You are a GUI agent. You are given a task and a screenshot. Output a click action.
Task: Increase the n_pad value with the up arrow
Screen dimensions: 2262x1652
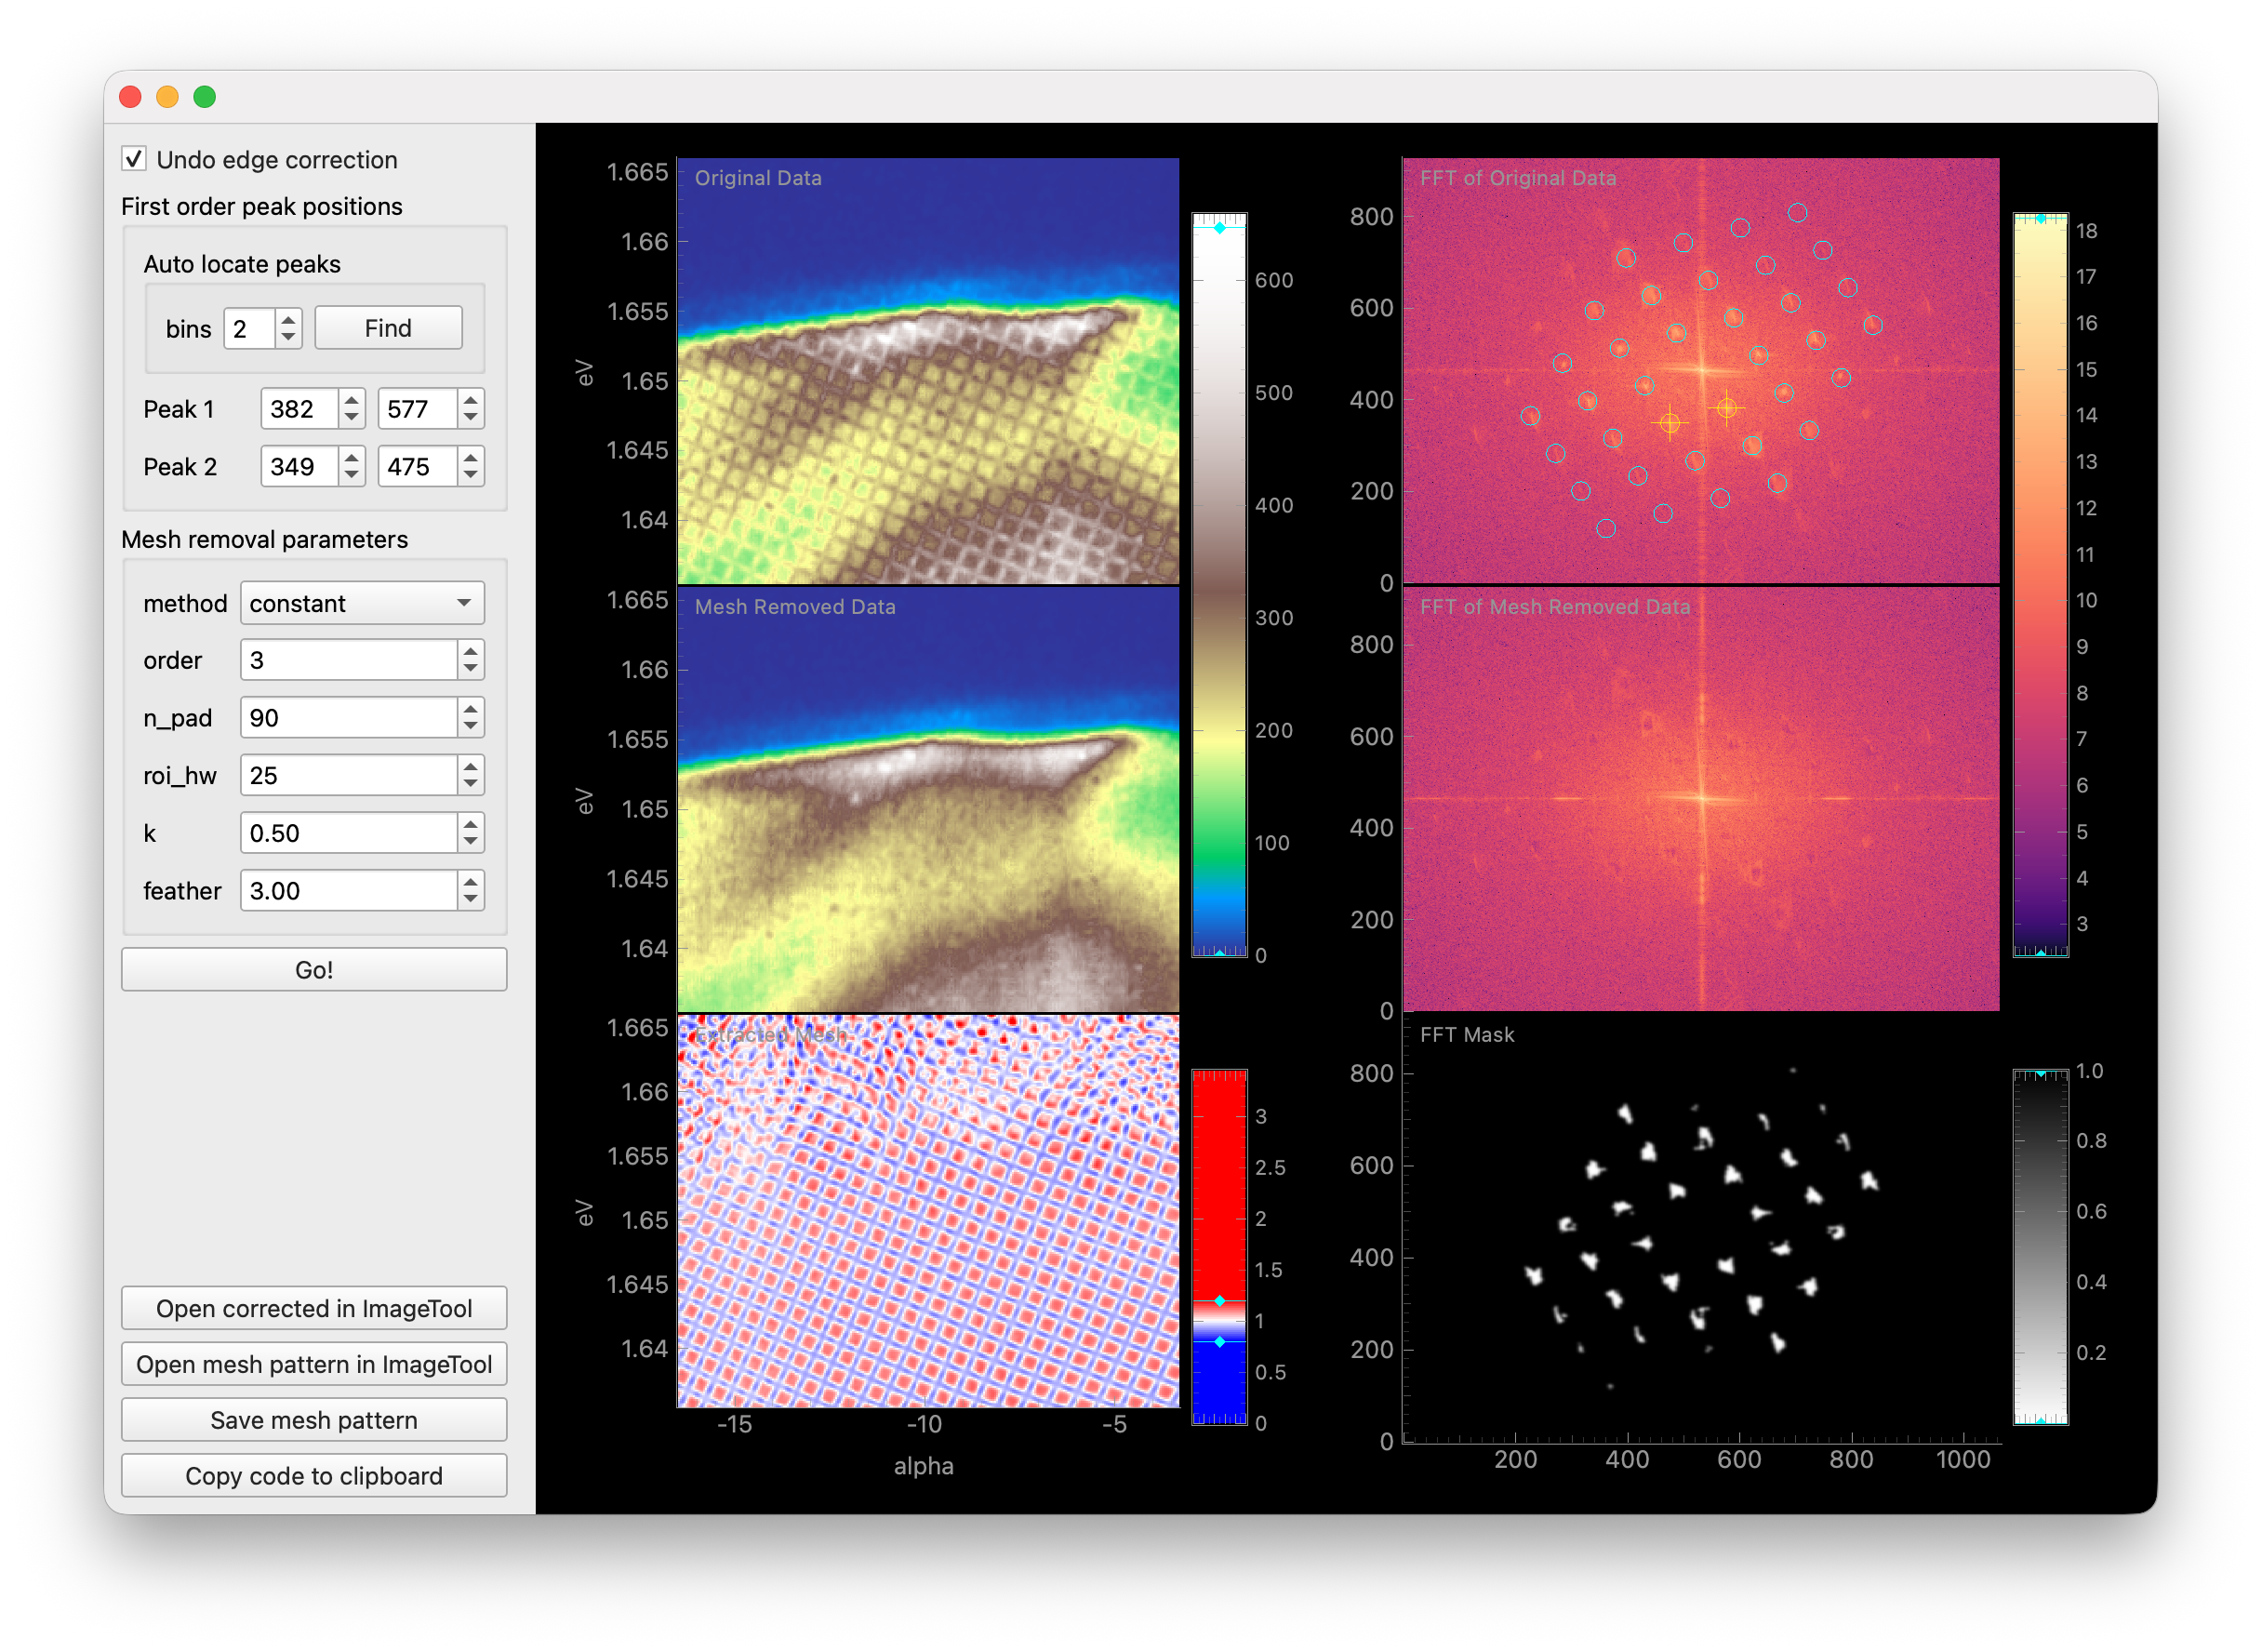[x=471, y=709]
